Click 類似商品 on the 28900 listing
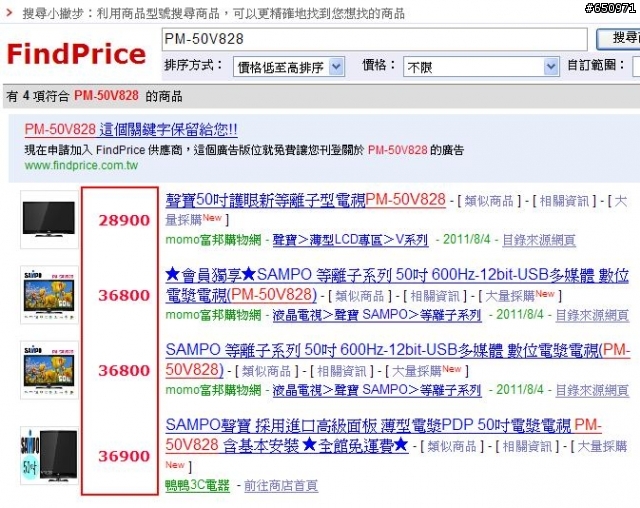Image resolution: width=640 pixels, height=508 pixels. point(489,201)
